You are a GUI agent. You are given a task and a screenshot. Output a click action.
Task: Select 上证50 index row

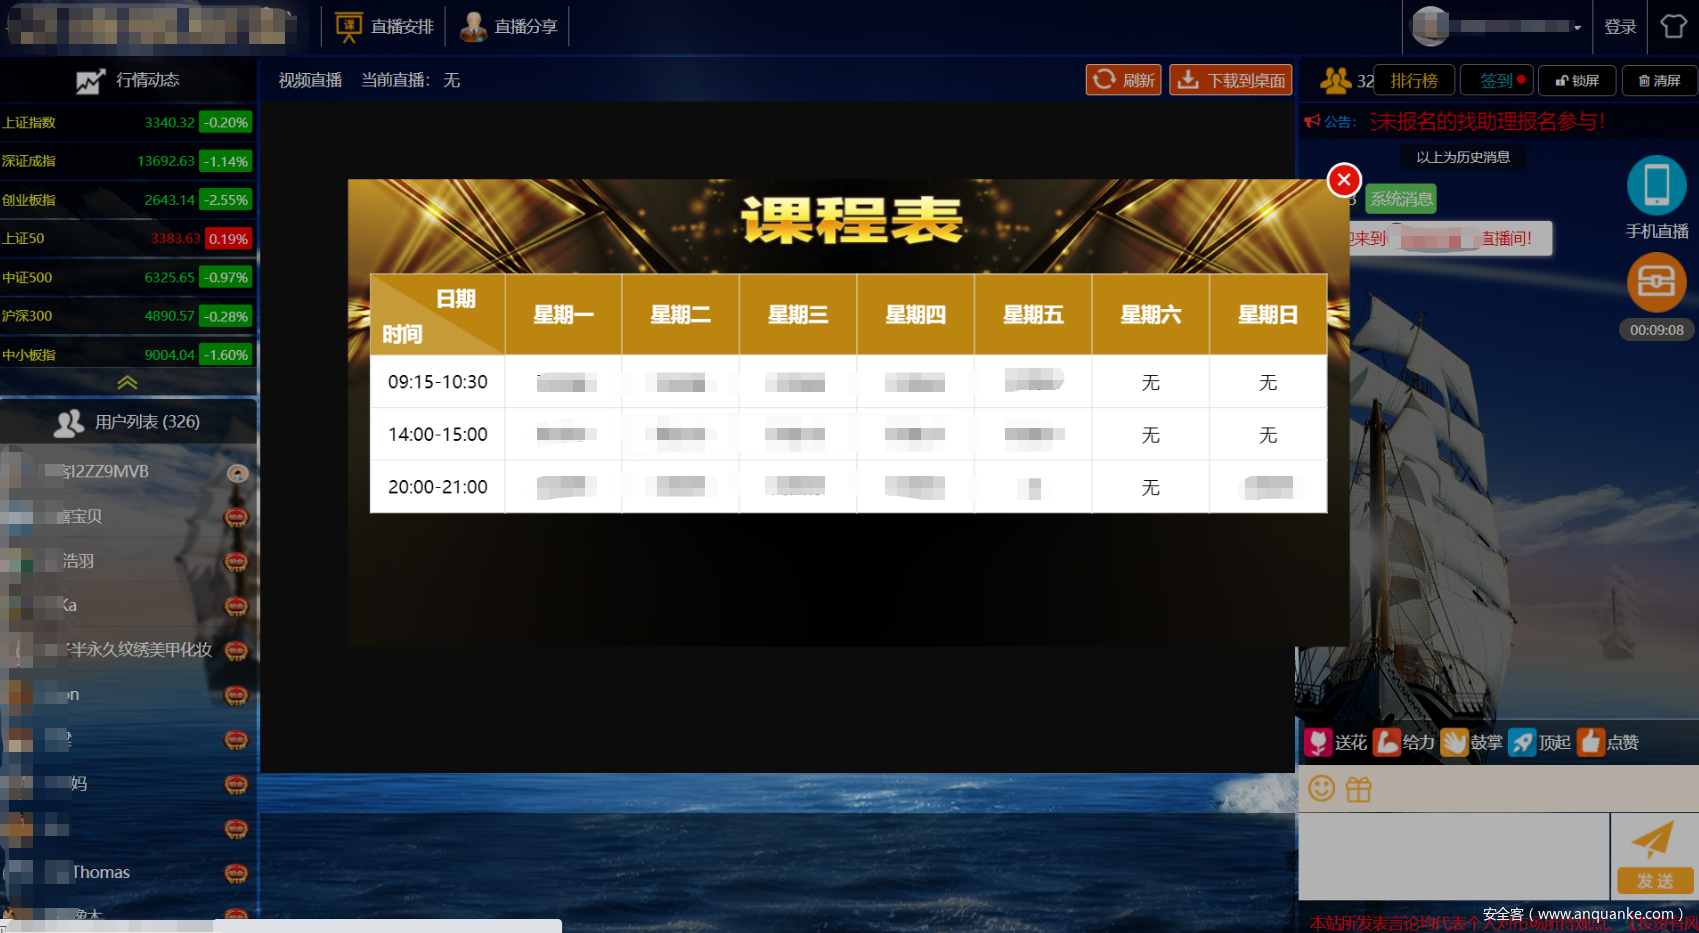point(127,239)
